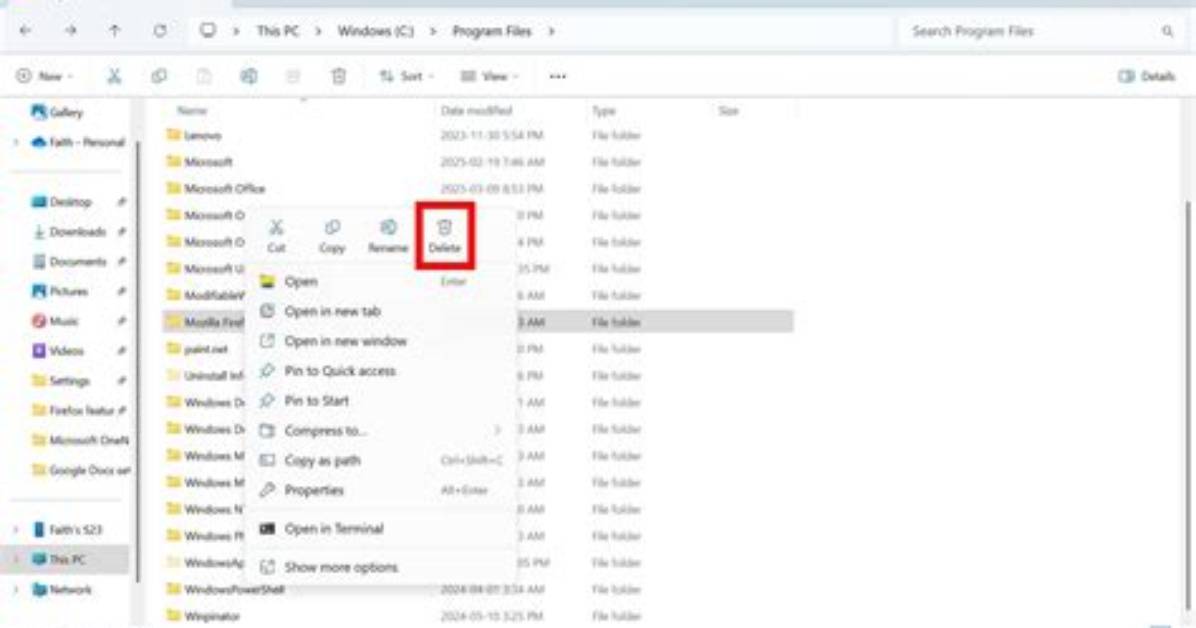The height and width of the screenshot is (628, 1196).
Task: Choose Copy in the context menu
Action: [332, 236]
